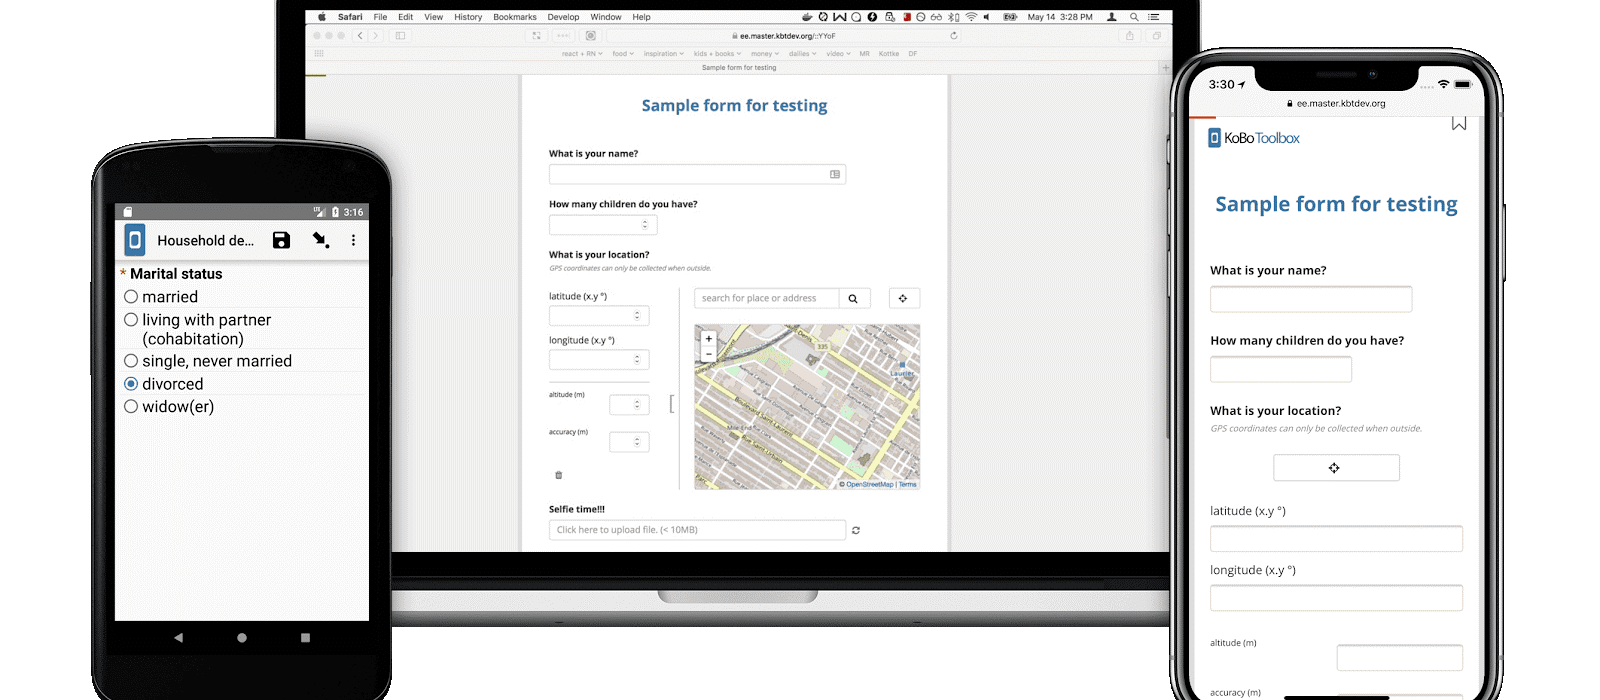Choose the widow(er) radio option
Image resolution: width=1600 pixels, height=700 pixels.
[131, 407]
